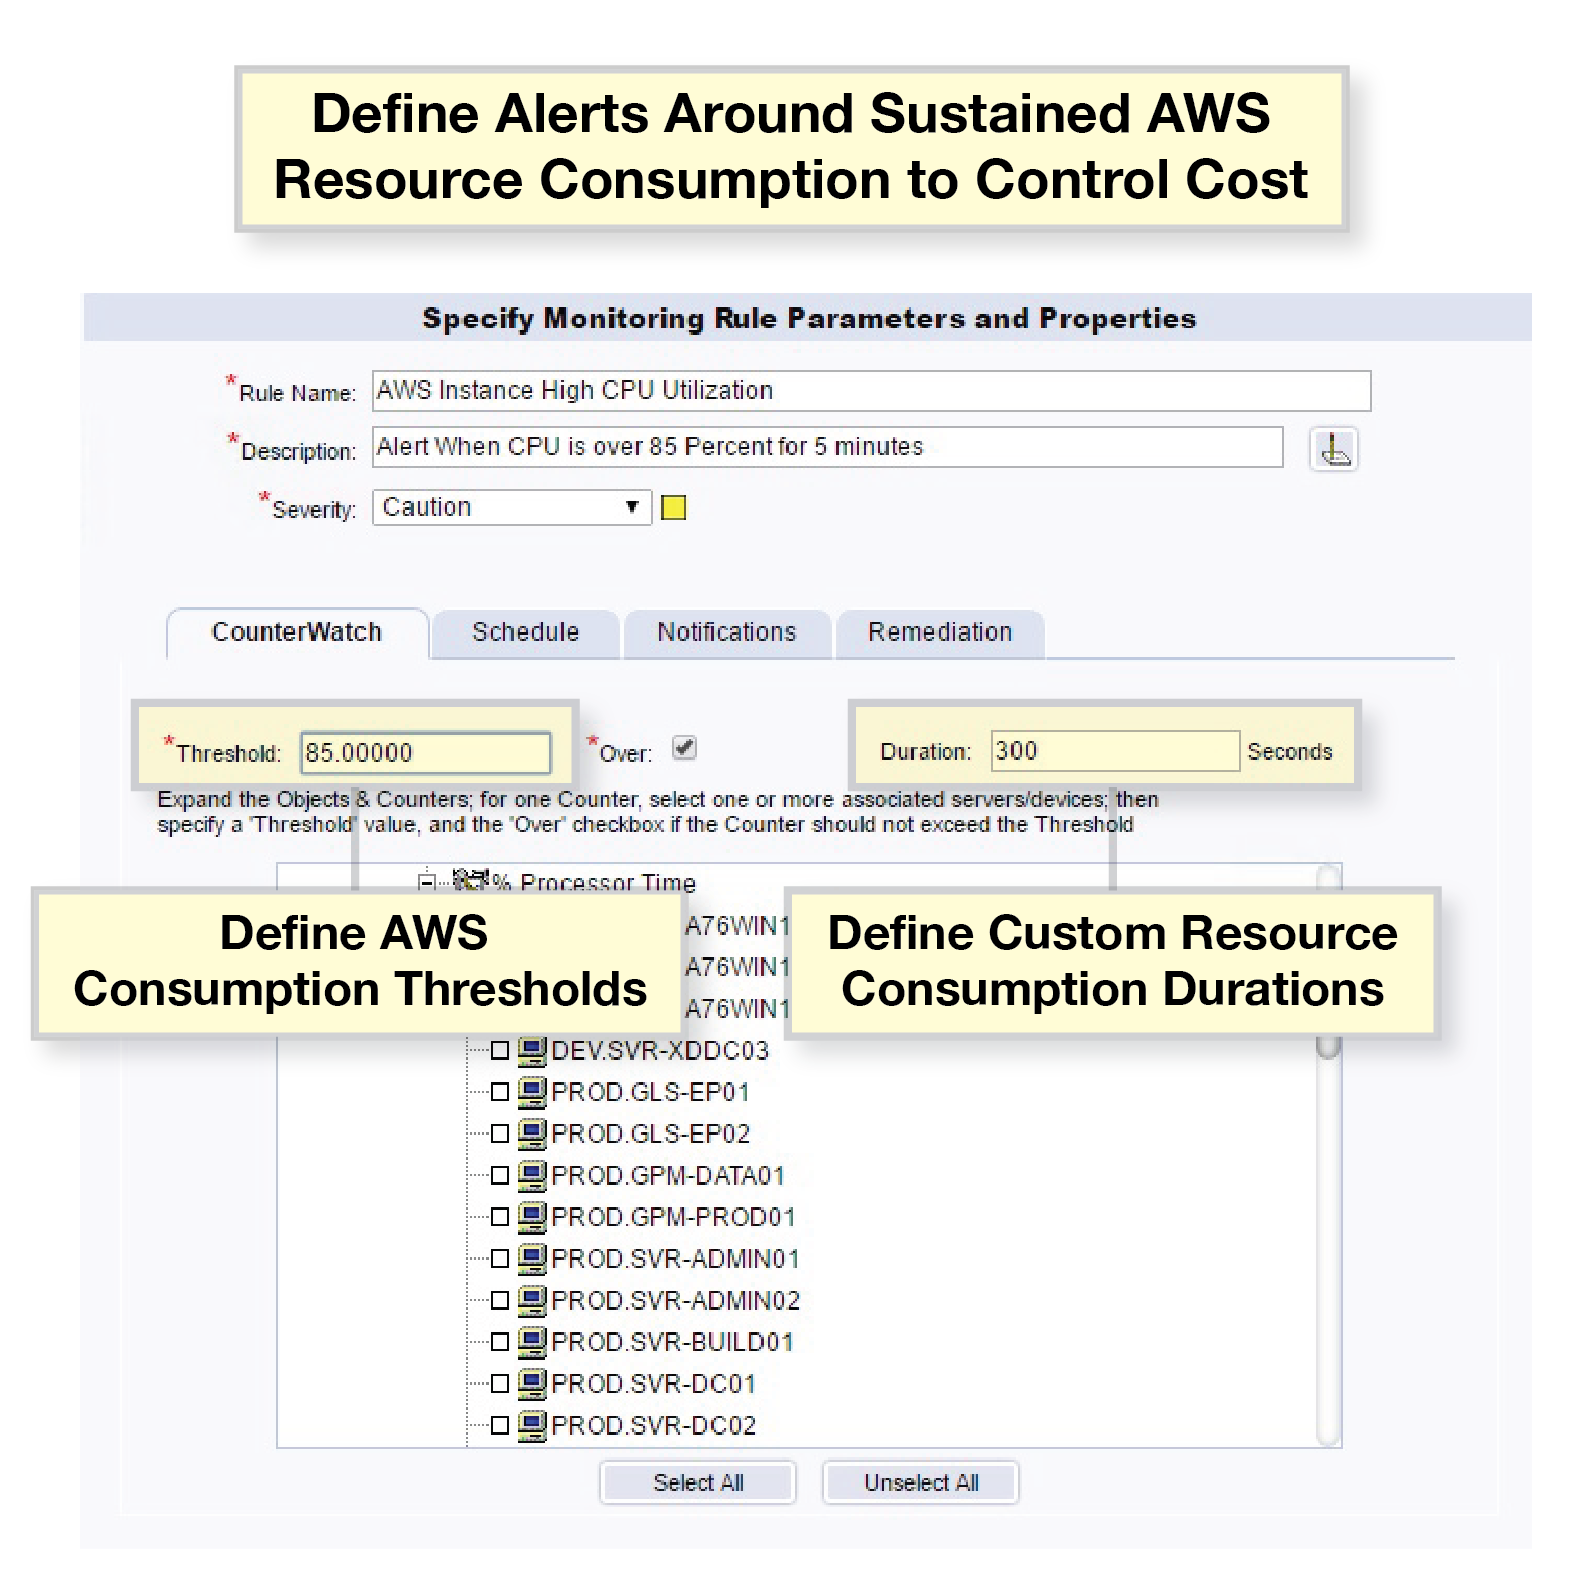This screenshot has width=1574, height=1577.
Task: Click the computer icon next to PROD.GLS-EP01
Action: pos(532,1092)
